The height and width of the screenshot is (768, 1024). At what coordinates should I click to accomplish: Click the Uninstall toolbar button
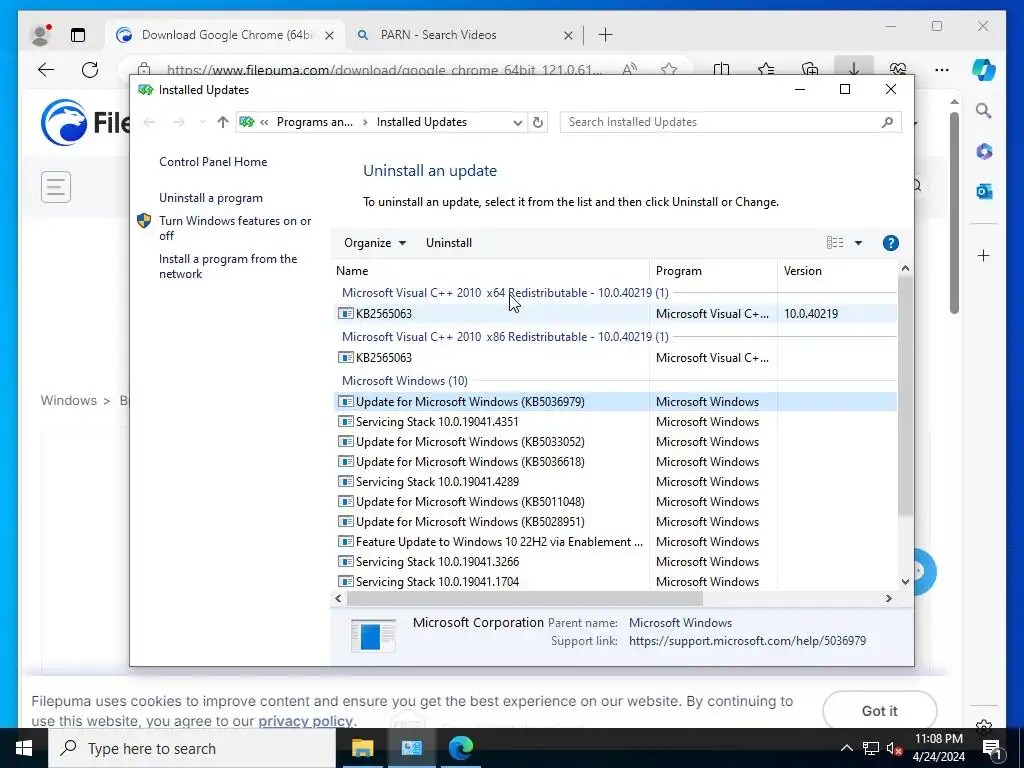click(x=449, y=243)
